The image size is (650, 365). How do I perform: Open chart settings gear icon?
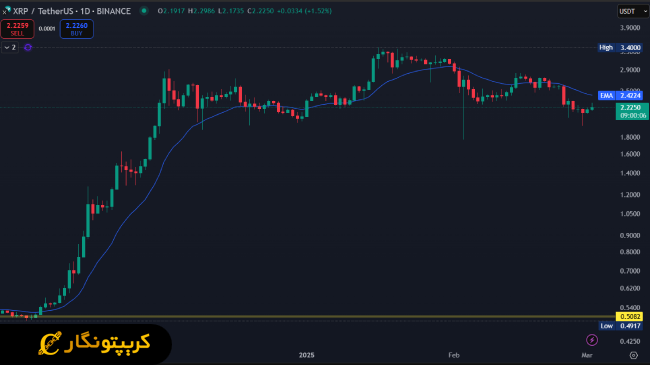(633, 355)
